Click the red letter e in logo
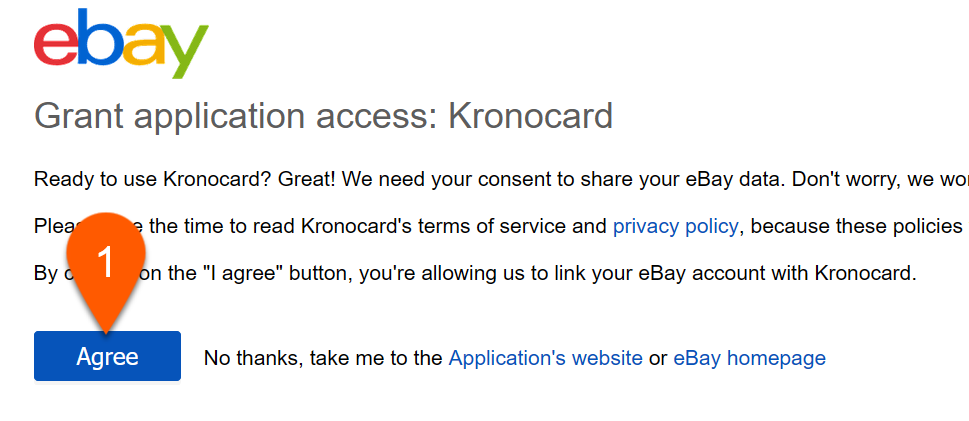969x421 pixels. (x=56, y=45)
